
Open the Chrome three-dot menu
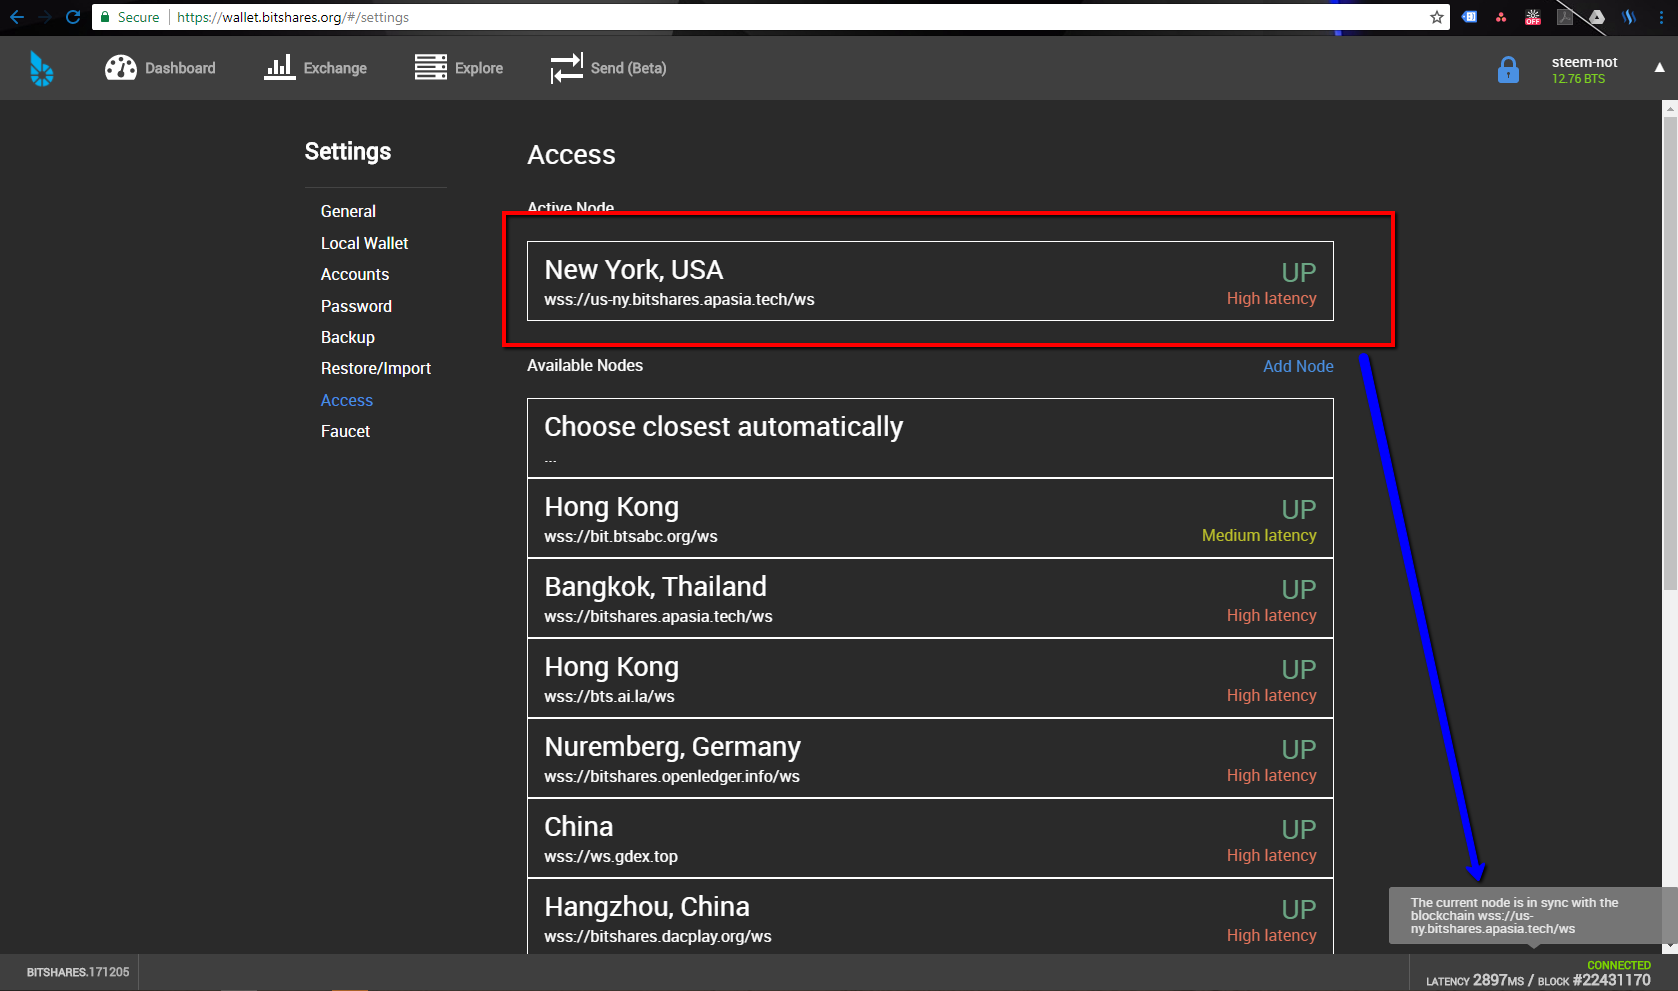(1661, 17)
